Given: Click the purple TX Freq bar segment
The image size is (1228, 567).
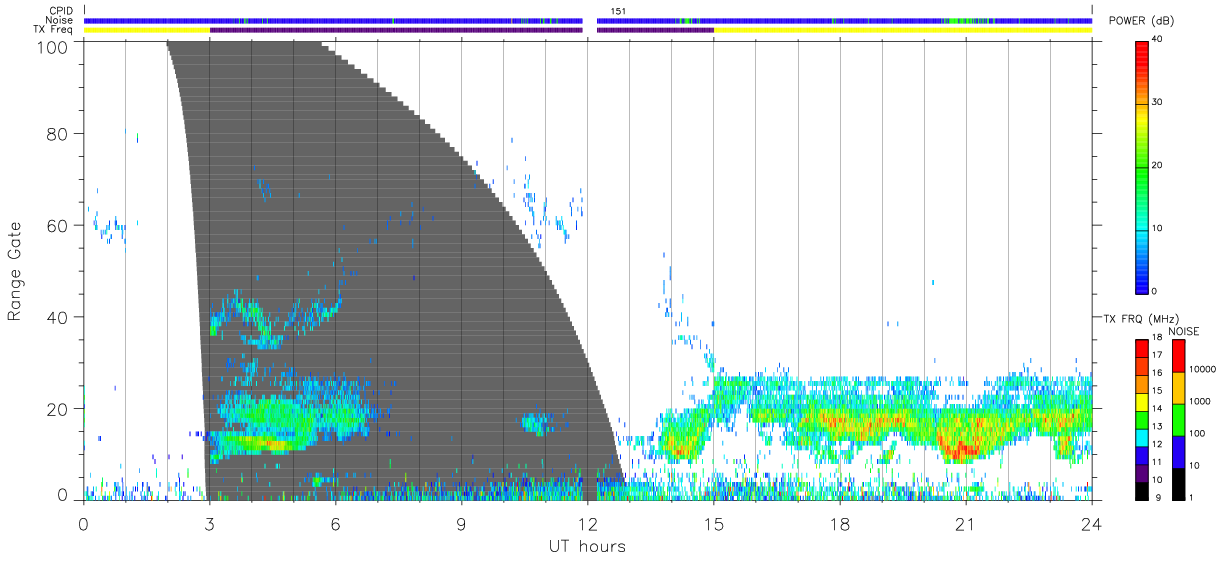Looking at the screenshot, I should click(396, 30).
